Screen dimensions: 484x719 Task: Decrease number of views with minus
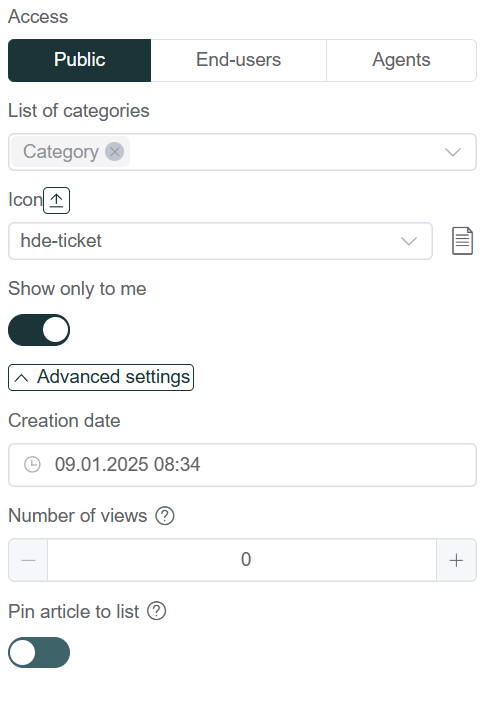[28, 560]
